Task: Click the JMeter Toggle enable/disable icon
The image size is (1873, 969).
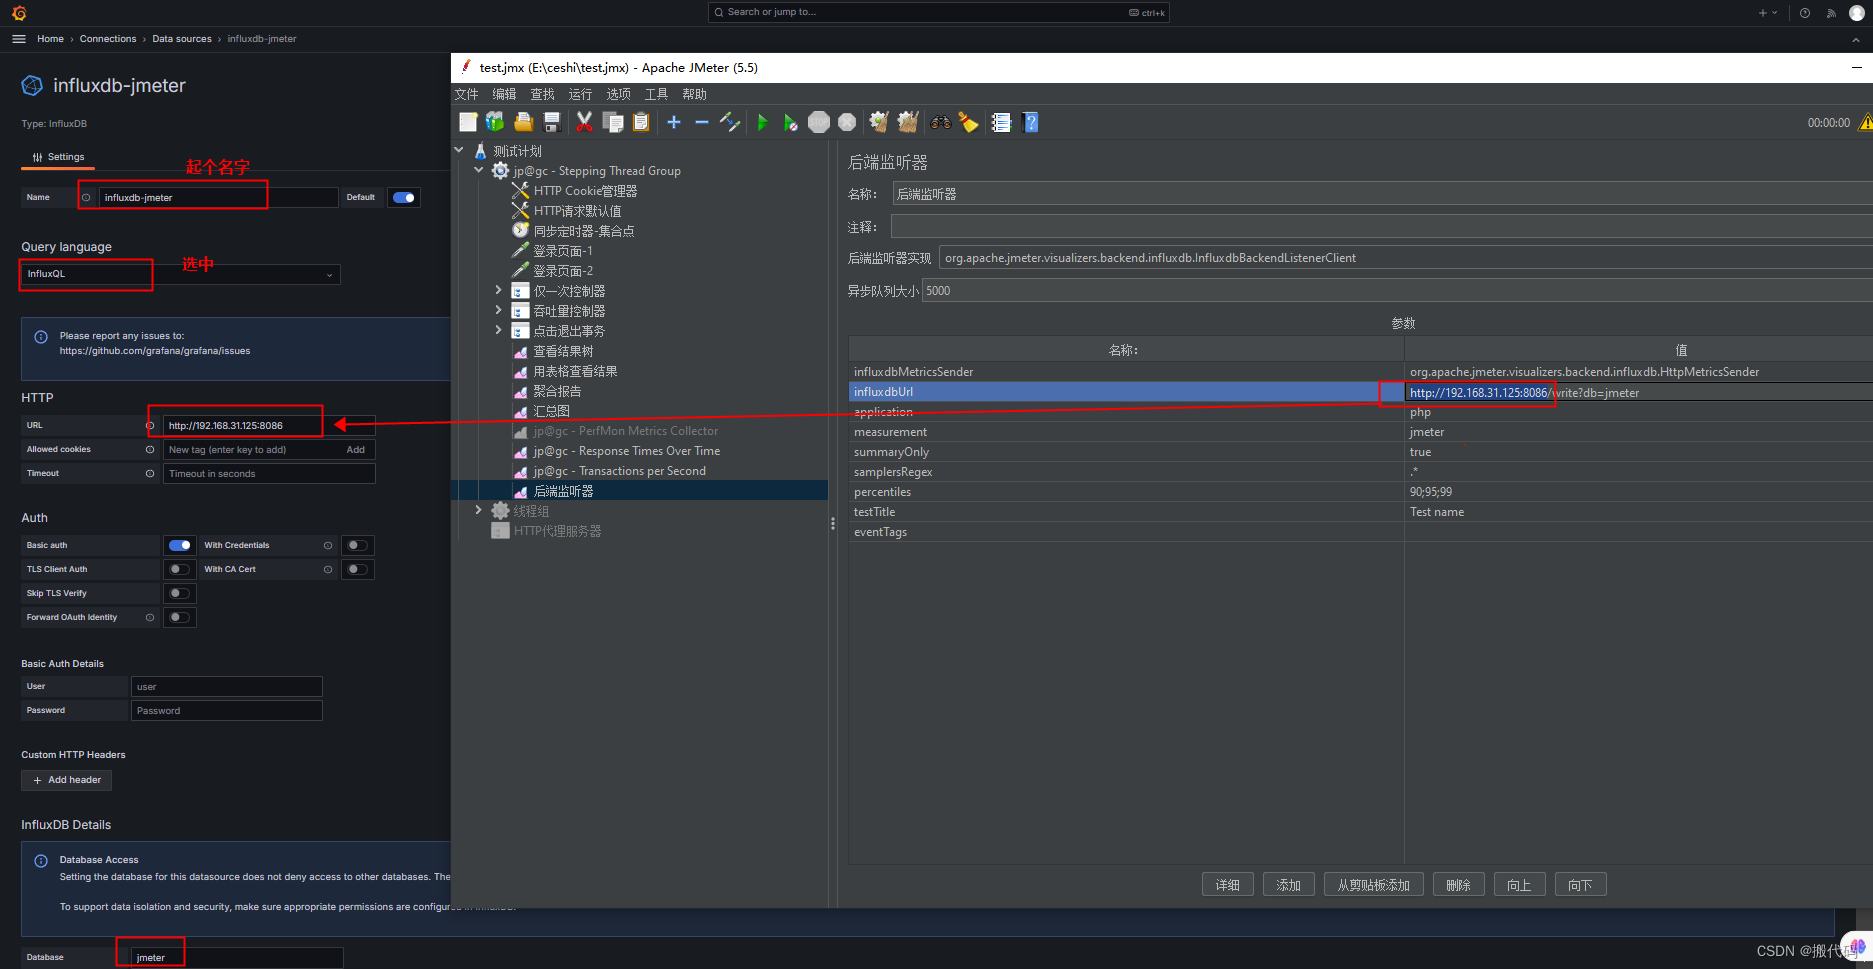Action: [x=730, y=122]
